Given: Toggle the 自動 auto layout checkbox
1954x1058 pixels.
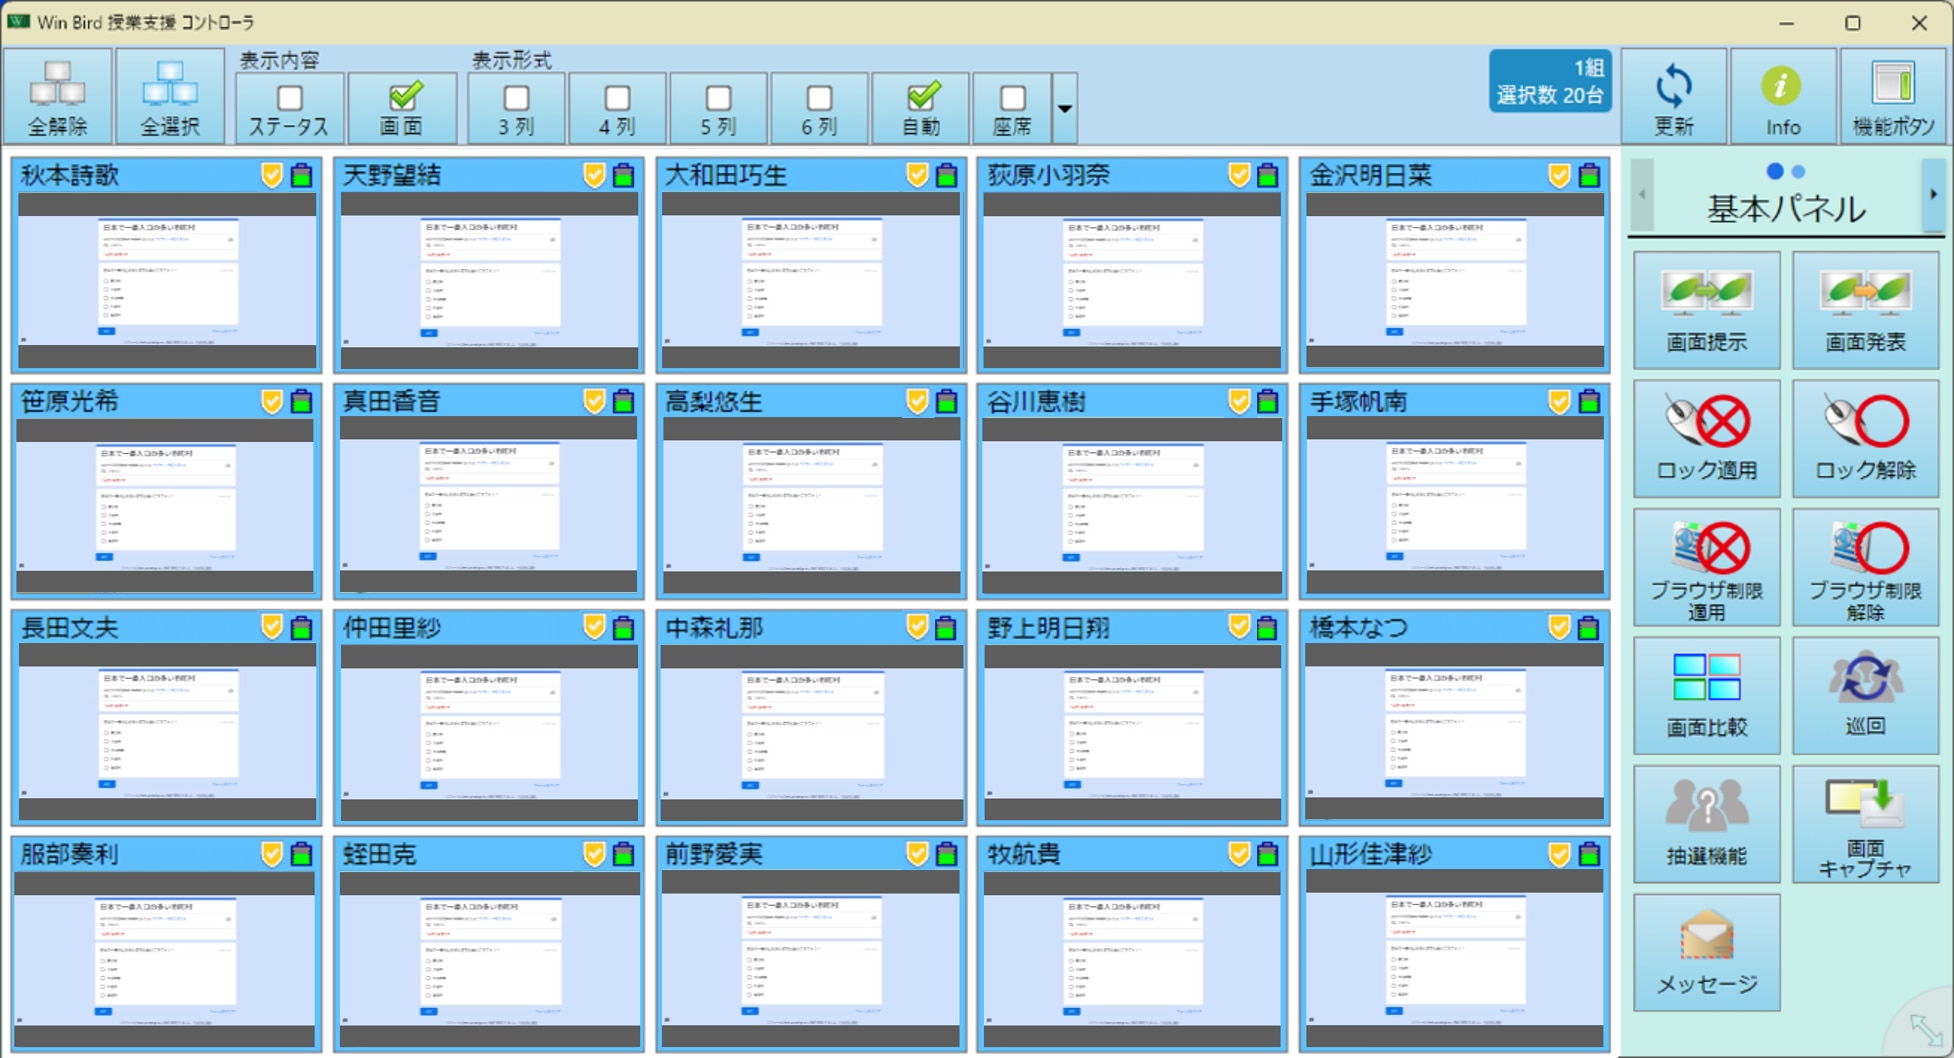Looking at the screenshot, I should point(922,97).
